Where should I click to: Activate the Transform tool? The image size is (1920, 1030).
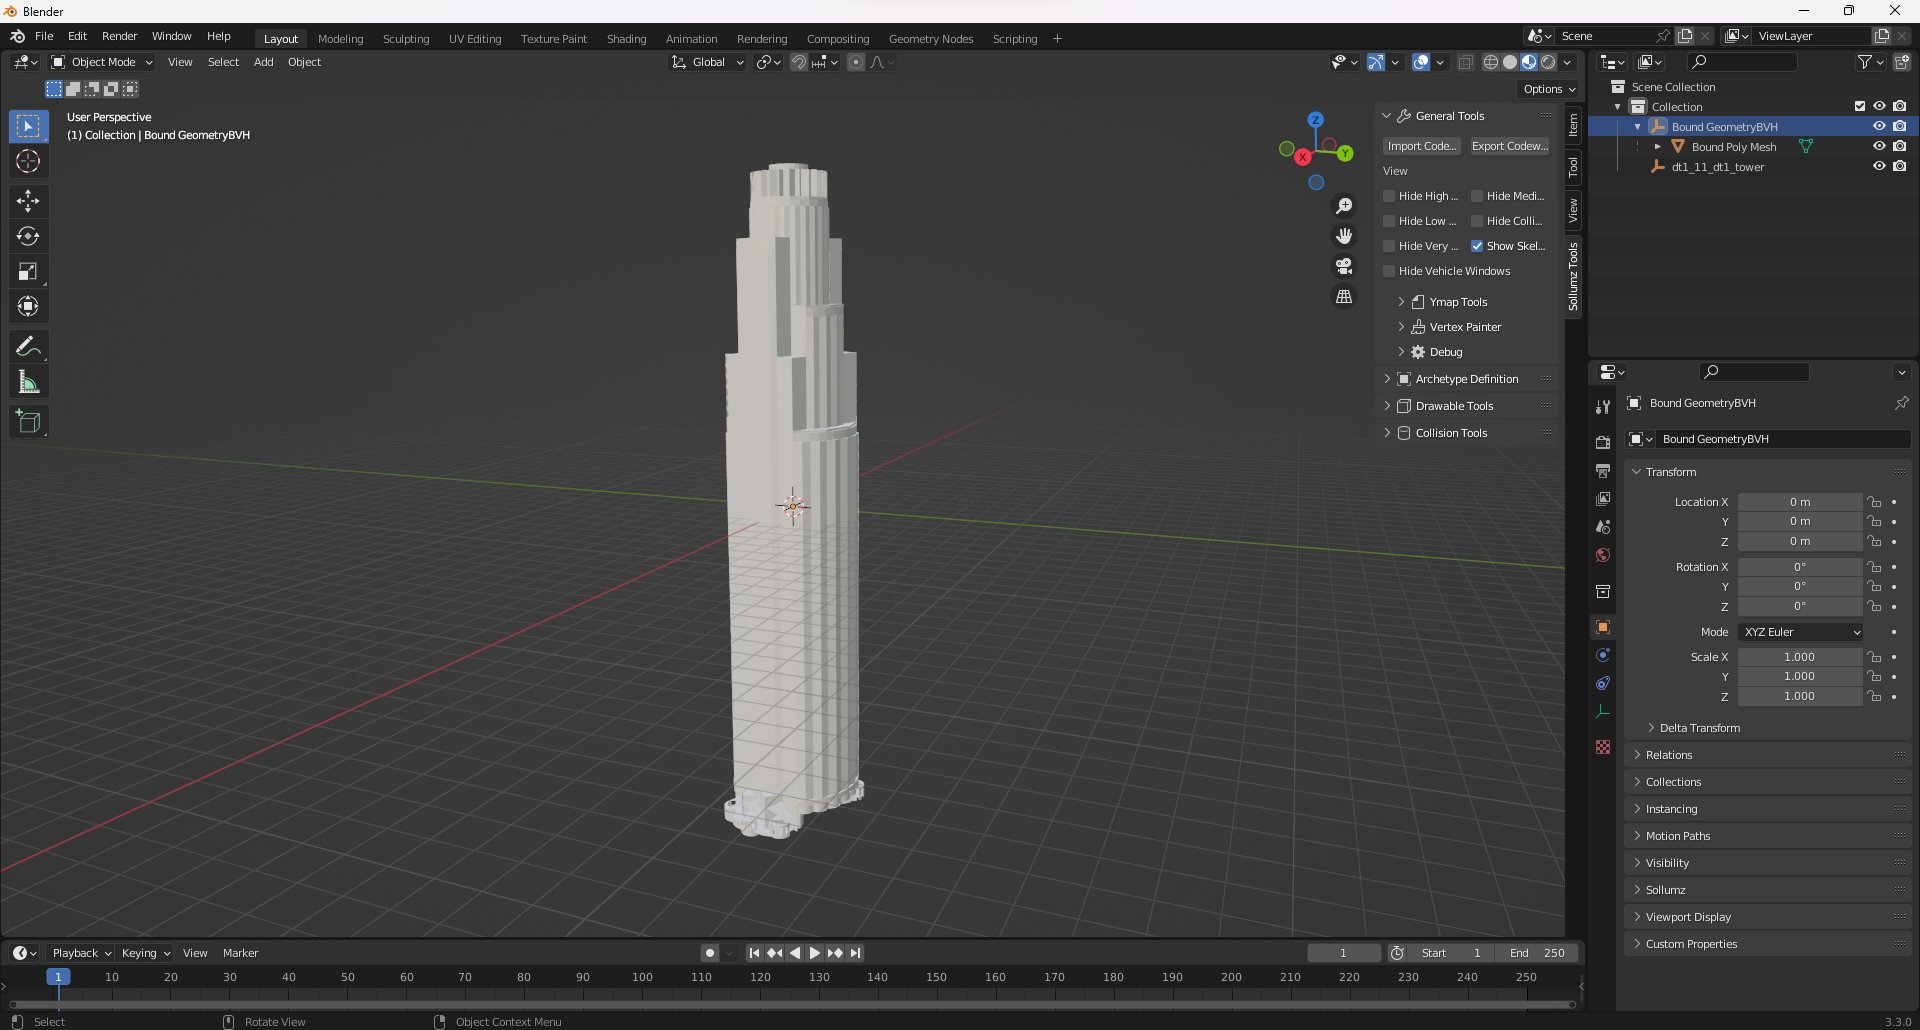click(28, 306)
